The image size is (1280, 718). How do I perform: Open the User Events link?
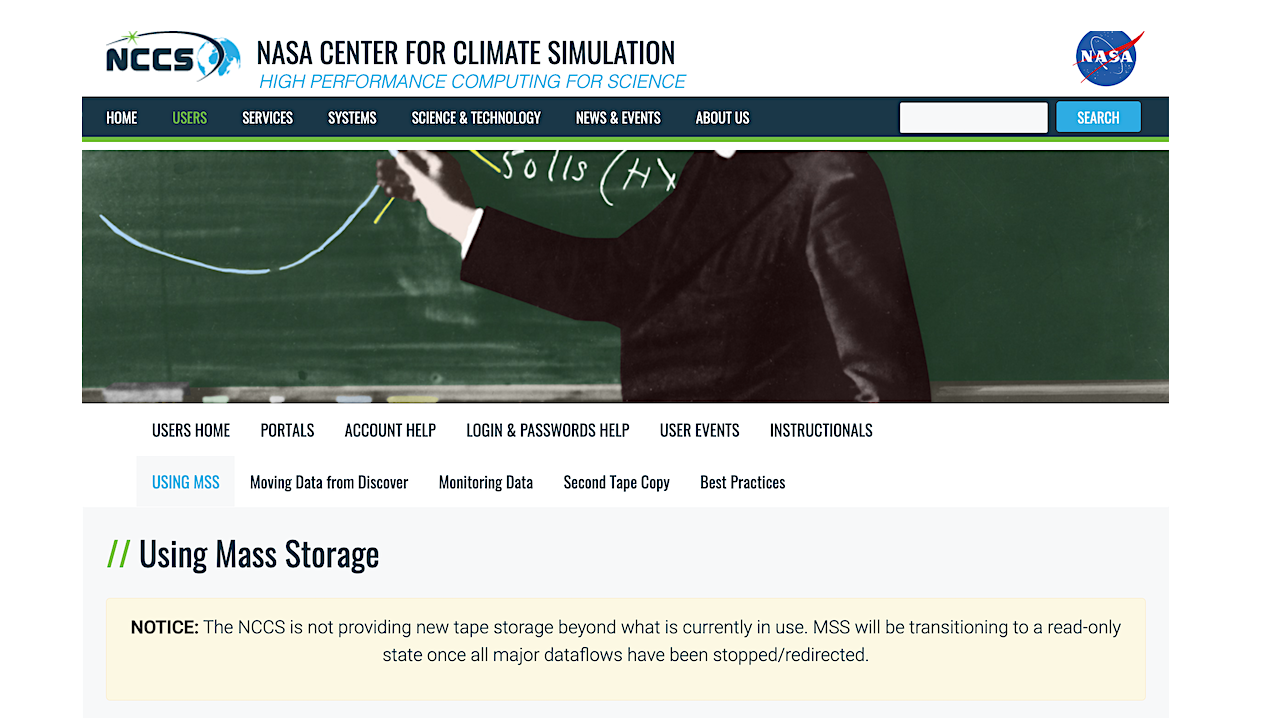(x=700, y=430)
